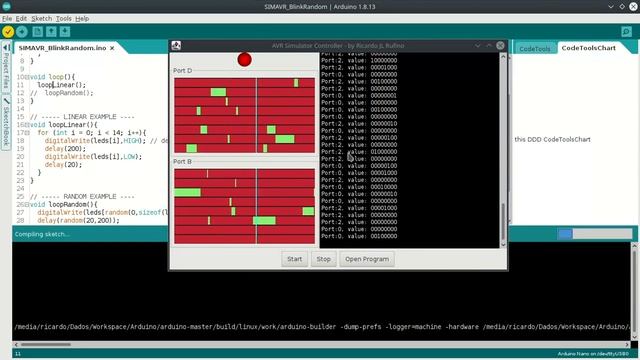Click the Port B label
The height and width of the screenshot is (360, 640).
click(x=182, y=162)
